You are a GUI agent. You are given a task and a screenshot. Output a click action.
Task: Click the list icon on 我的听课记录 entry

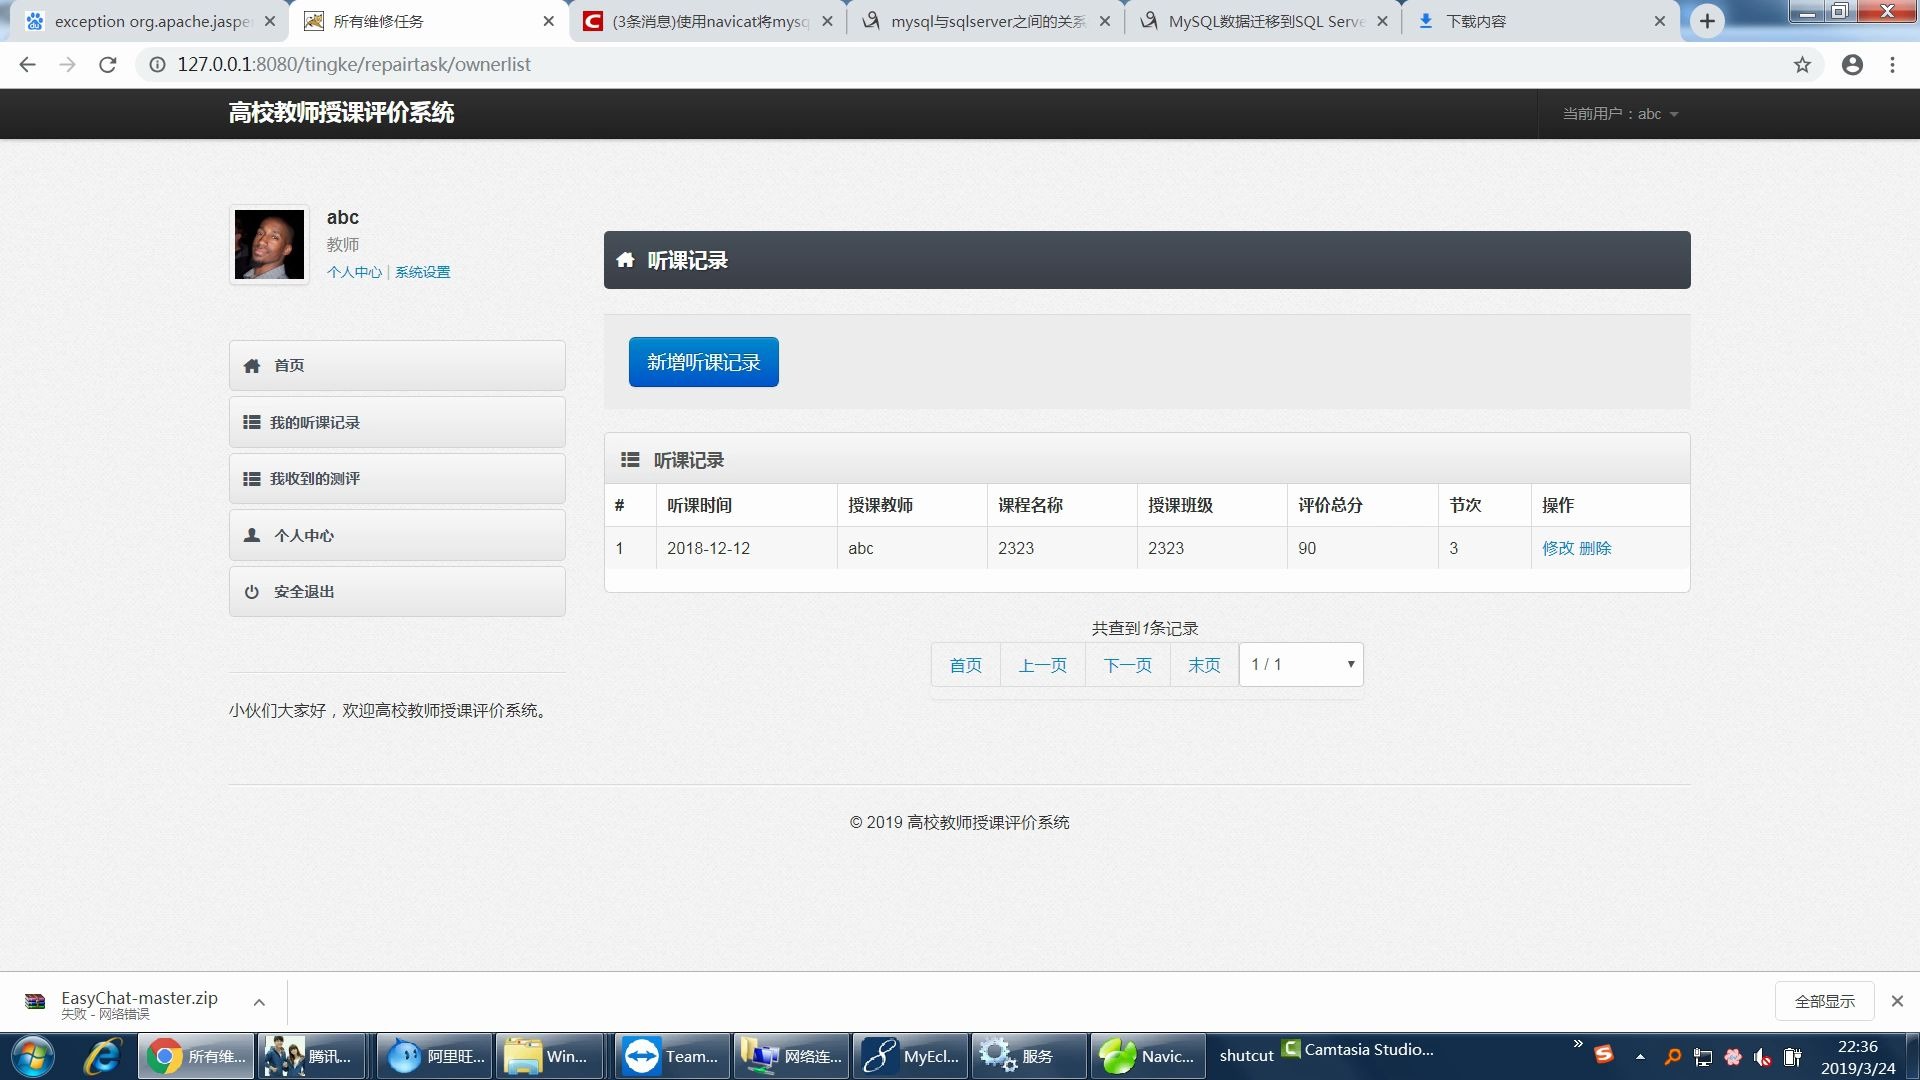point(252,422)
